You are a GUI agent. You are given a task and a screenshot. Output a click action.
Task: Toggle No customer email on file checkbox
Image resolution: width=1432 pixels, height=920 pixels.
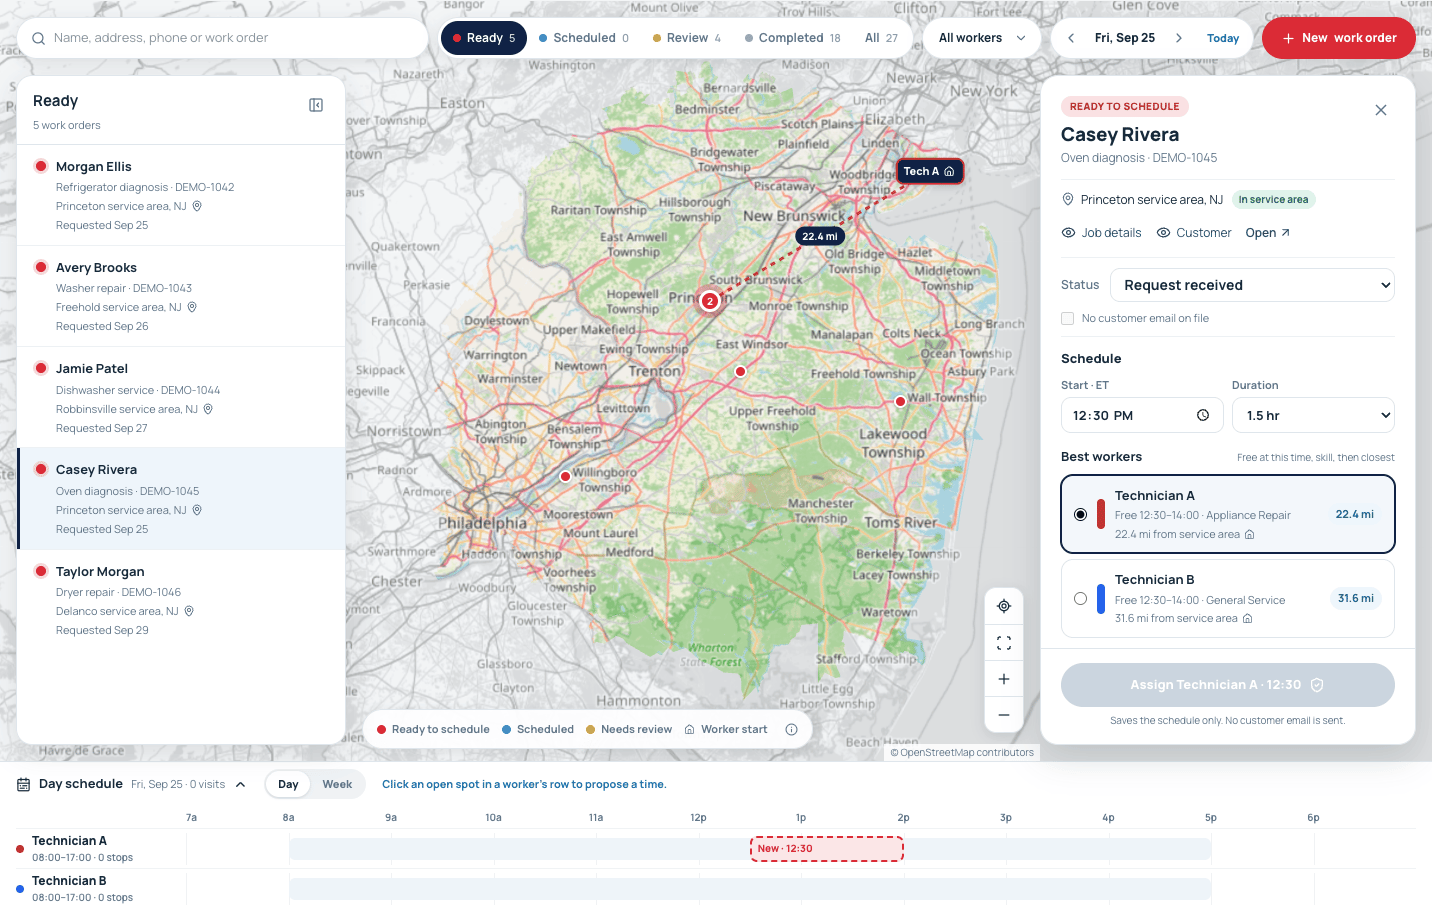tap(1068, 318)
